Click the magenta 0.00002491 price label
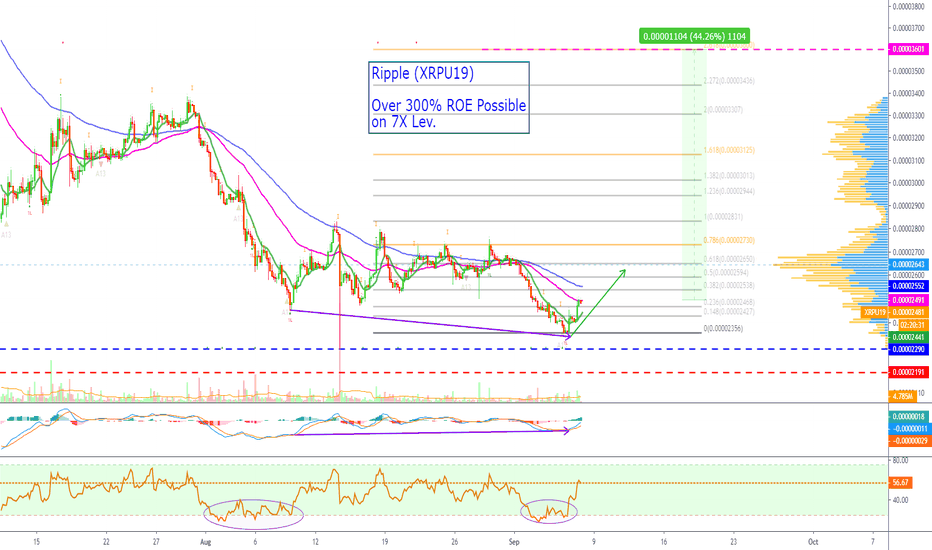This screenshot has height=550, width=932. (908, 300)
